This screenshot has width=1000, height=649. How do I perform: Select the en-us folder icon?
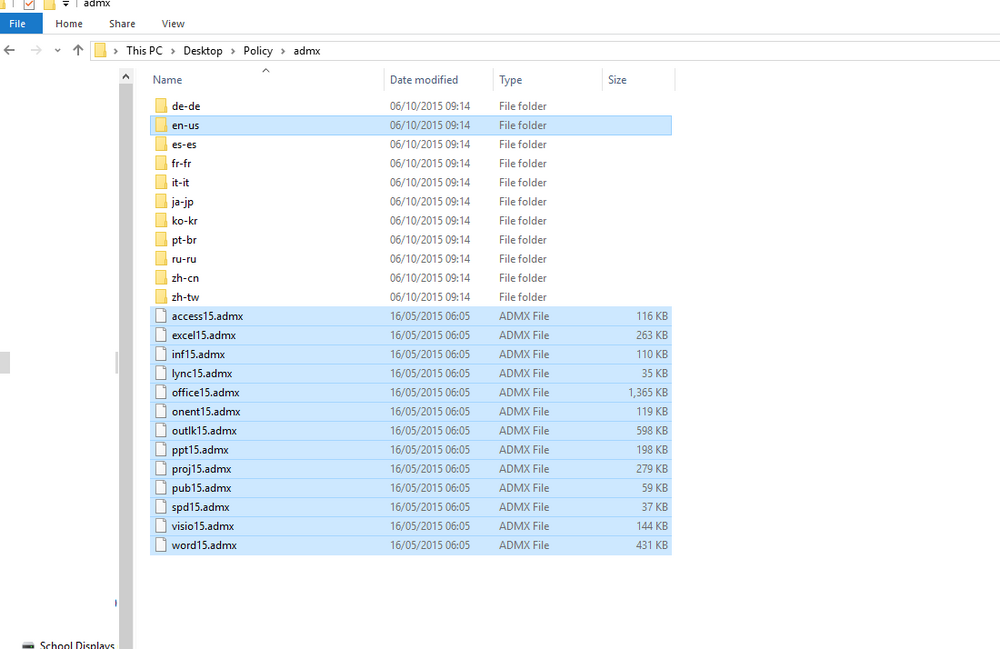pos(161,125)
